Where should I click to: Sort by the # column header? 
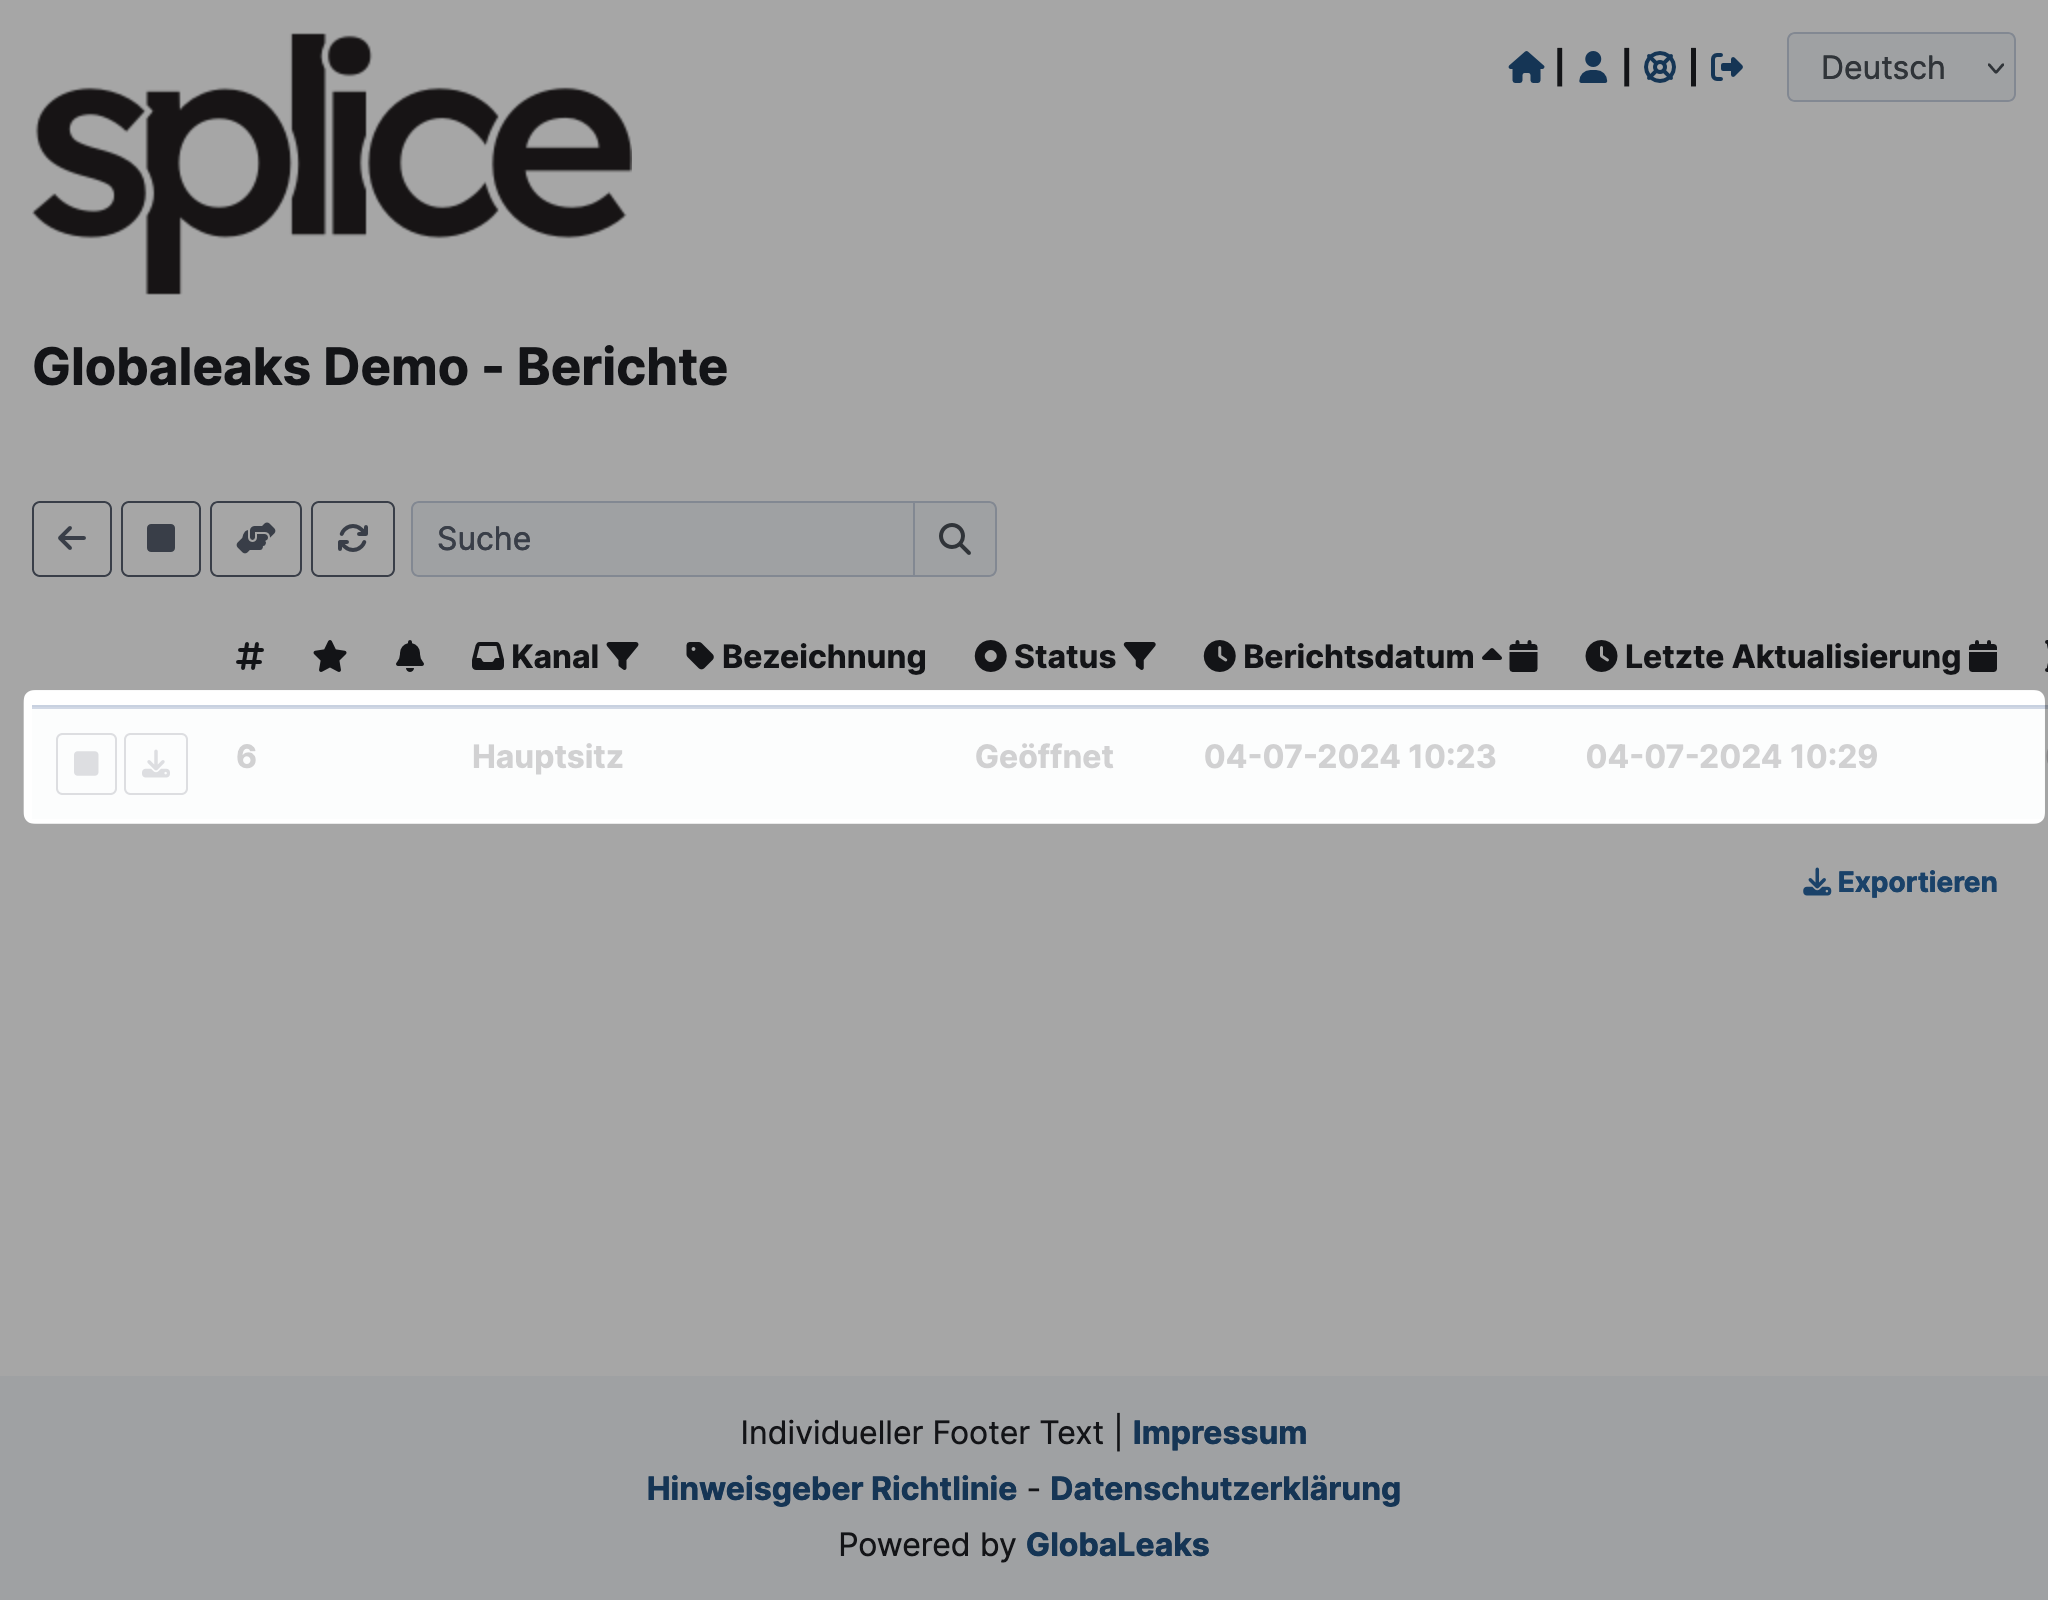tap(250, 657)
